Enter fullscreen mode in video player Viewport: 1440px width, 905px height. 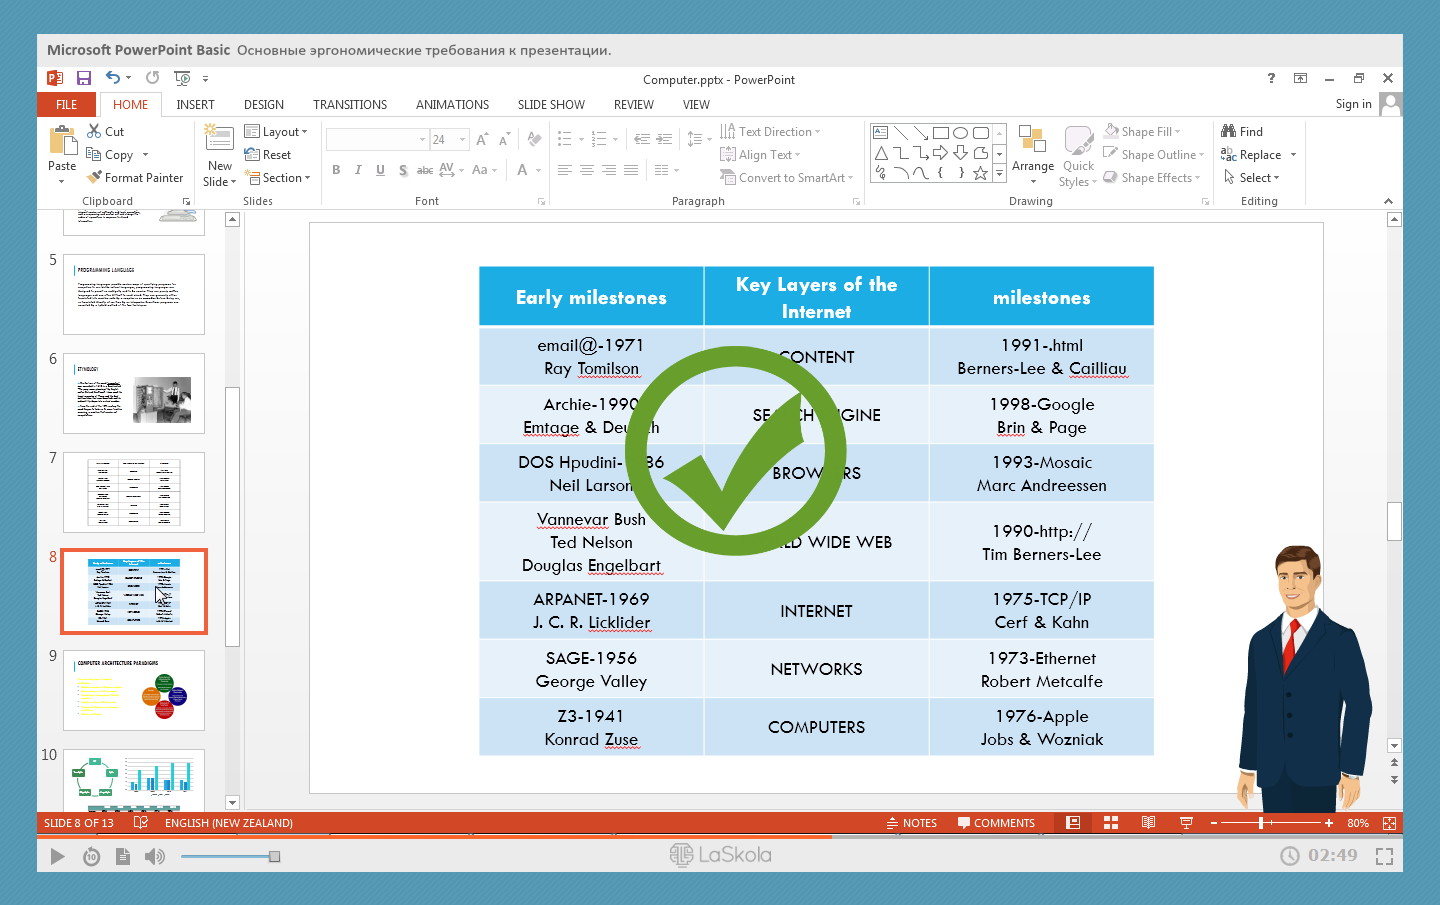[1384, 856]
